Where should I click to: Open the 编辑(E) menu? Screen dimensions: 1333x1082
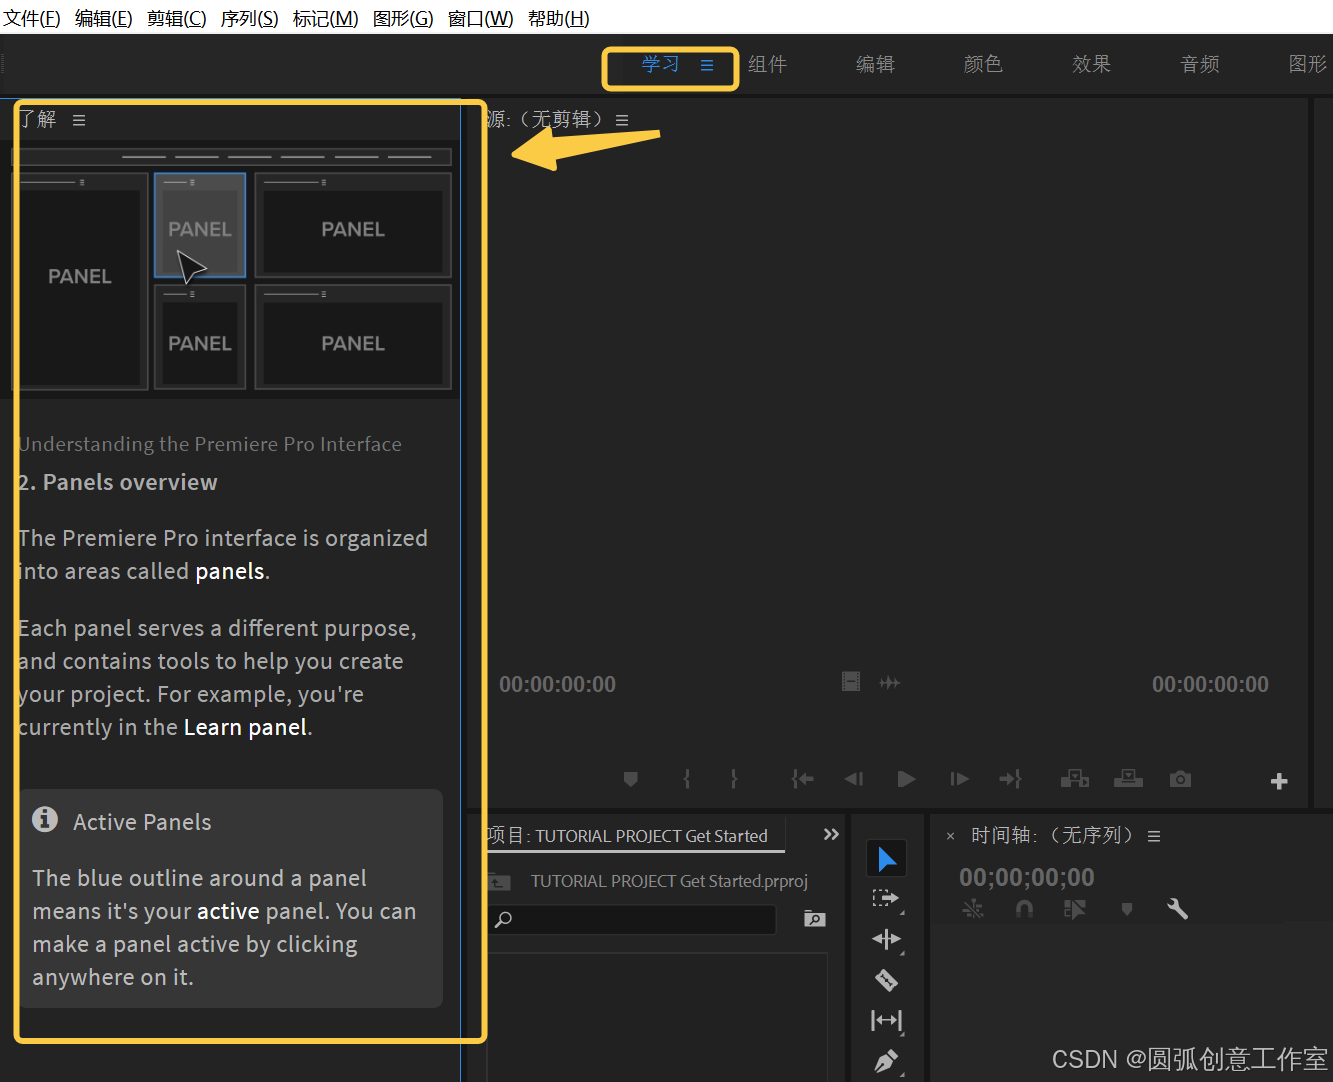[104, 18]
